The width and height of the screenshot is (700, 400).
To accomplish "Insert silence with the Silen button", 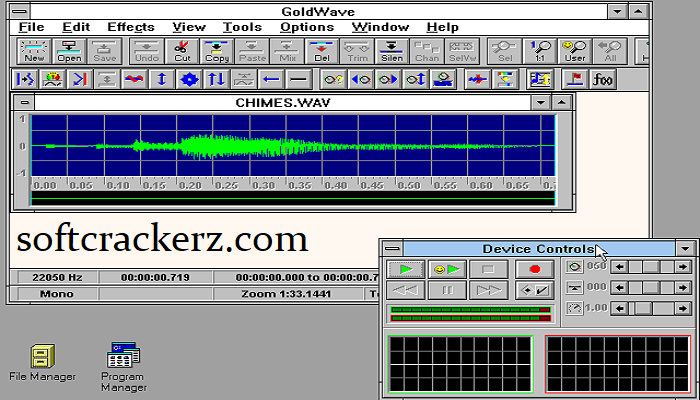I will (392, 51).
